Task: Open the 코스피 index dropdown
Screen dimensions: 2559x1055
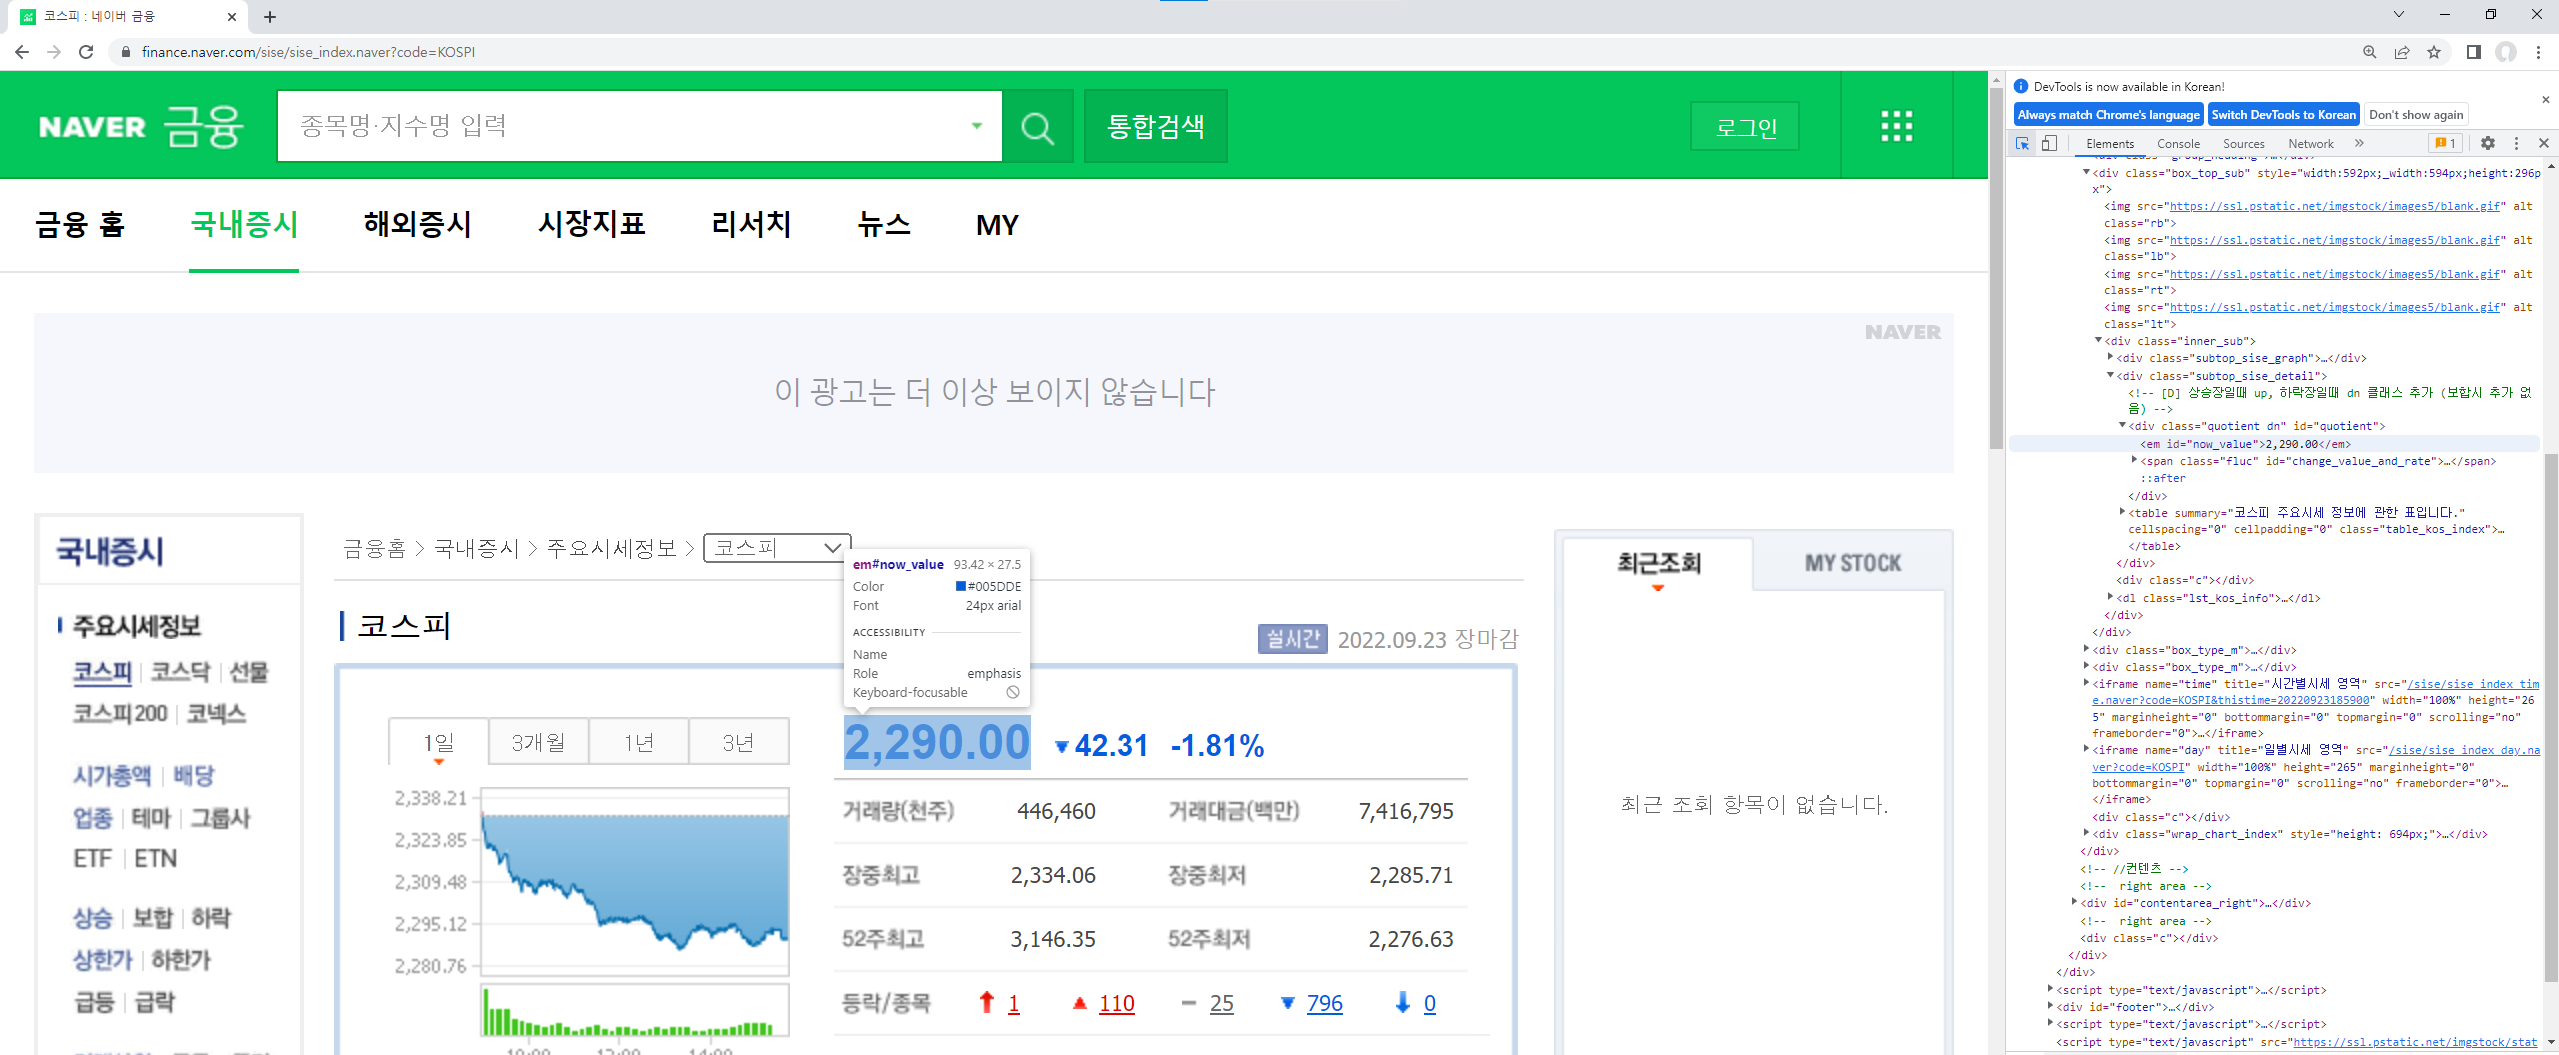Action: click(777, 548)
